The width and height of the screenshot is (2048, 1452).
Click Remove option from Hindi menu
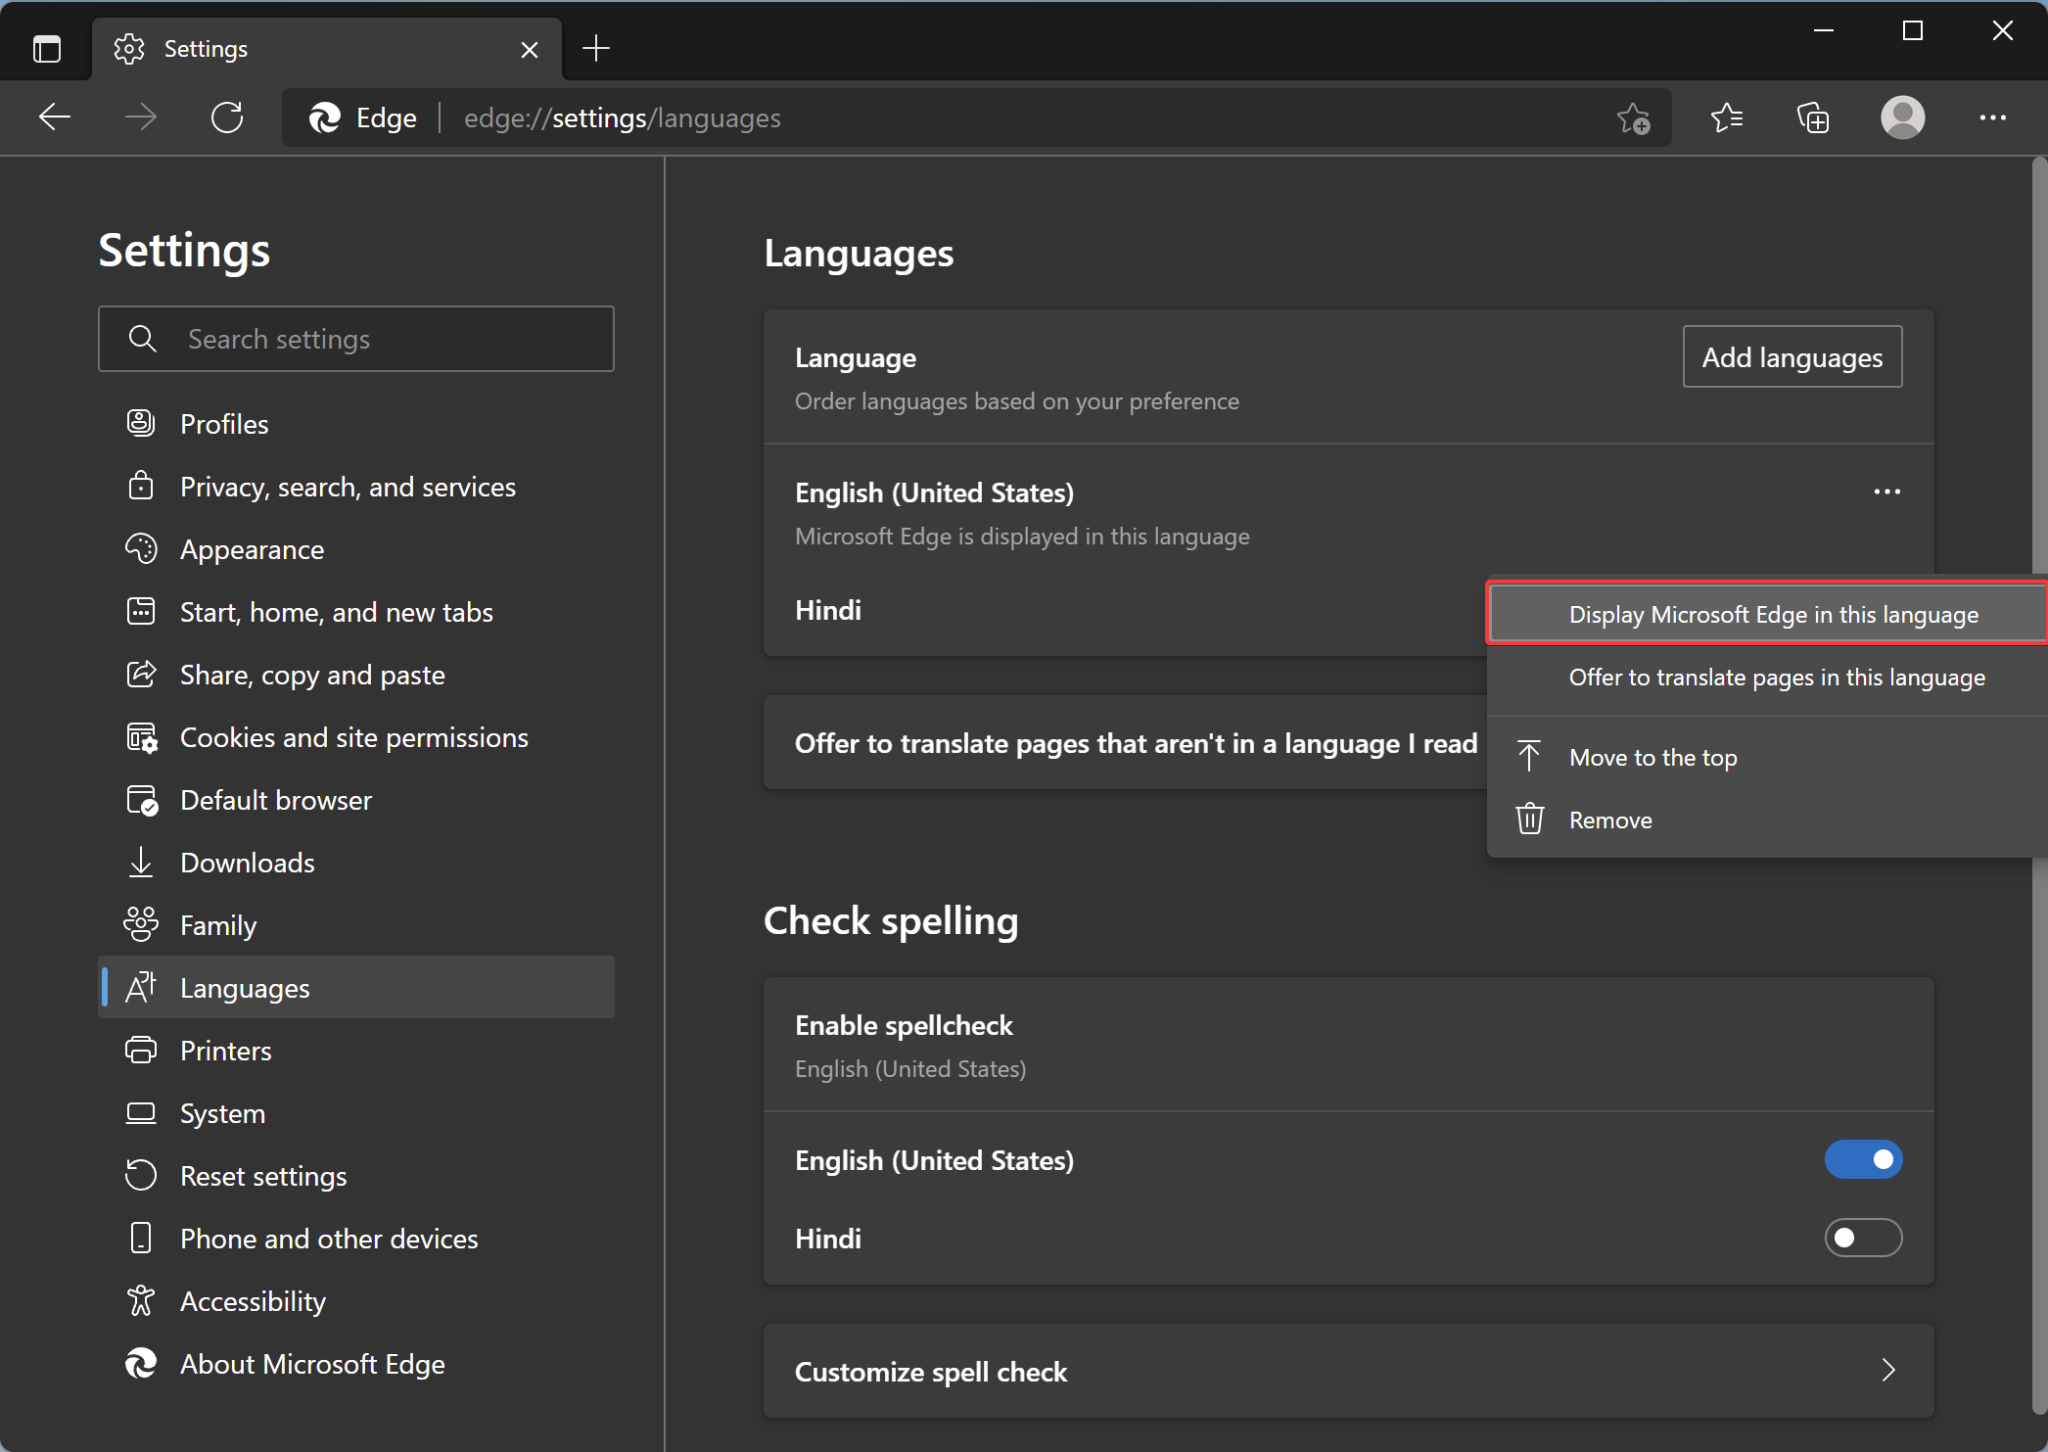point(1609,819)
